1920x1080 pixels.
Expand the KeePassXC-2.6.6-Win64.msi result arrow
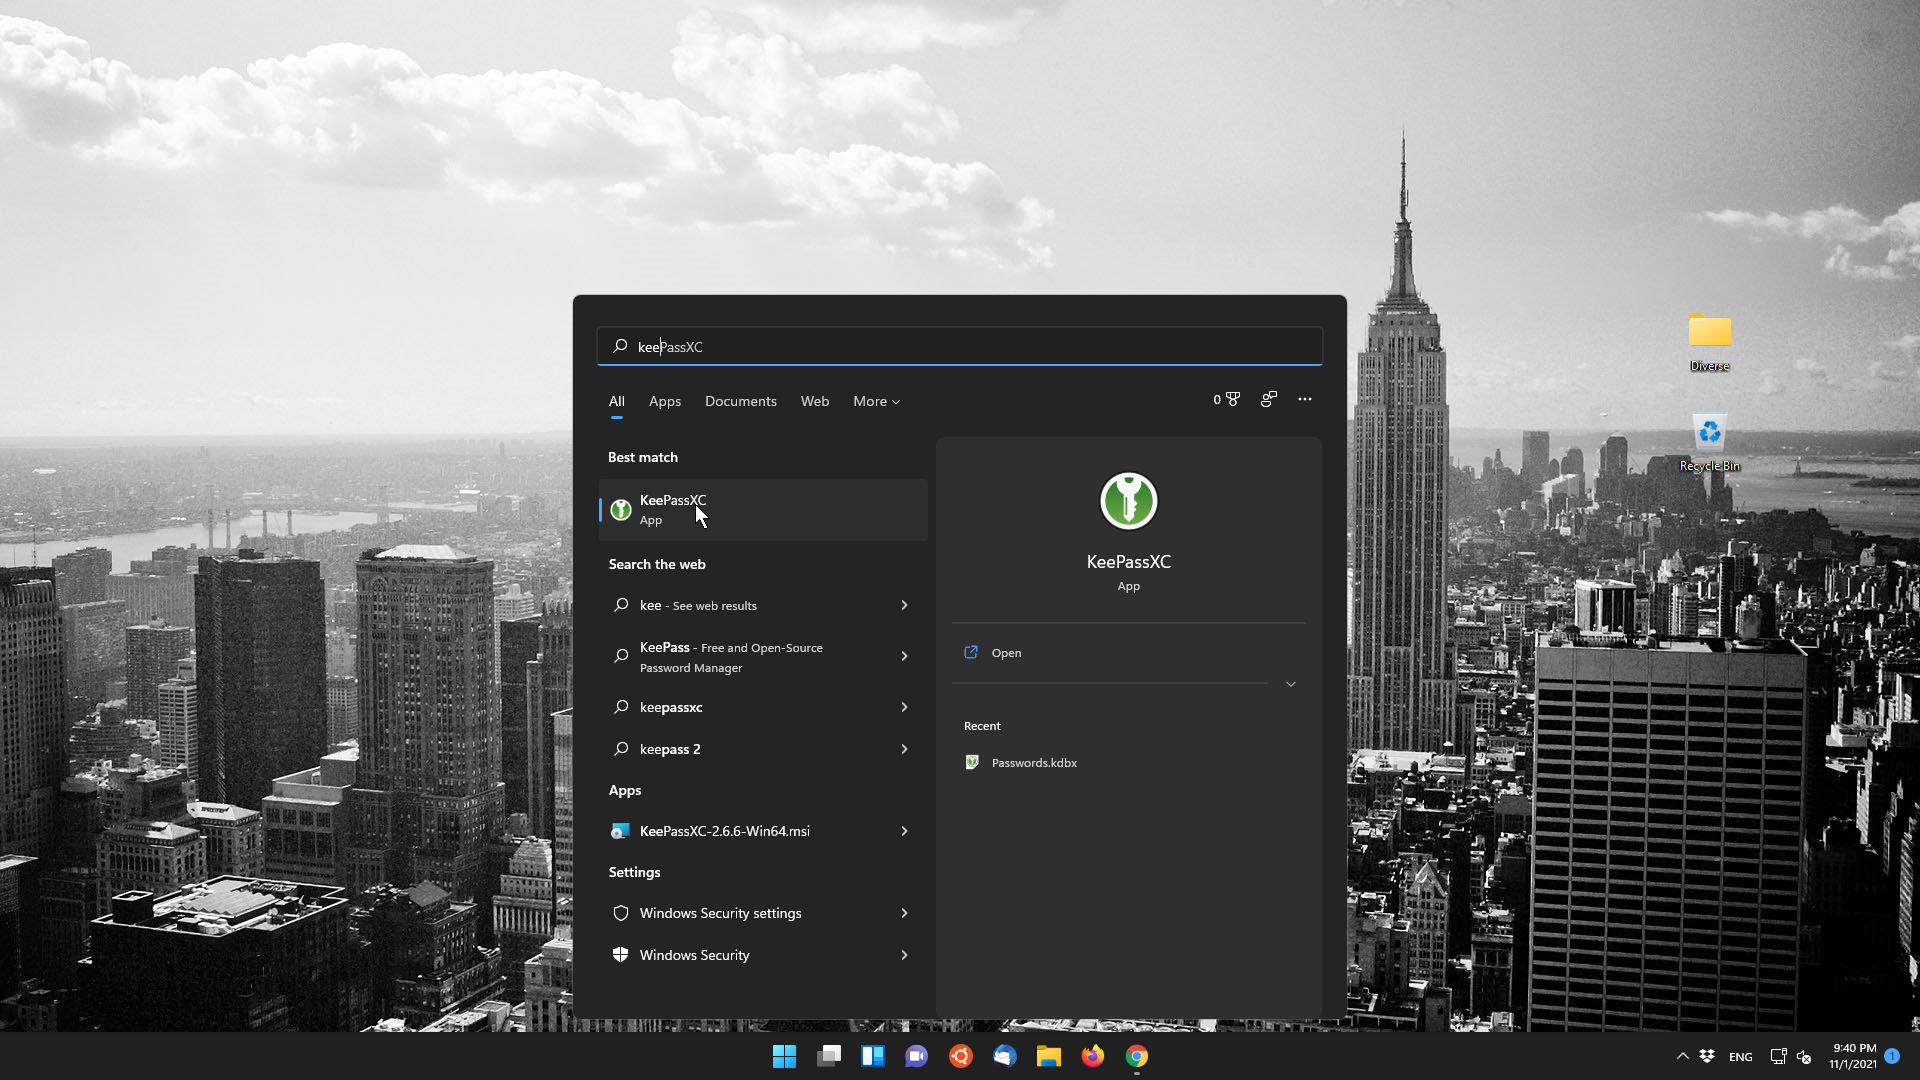click(x=904, y=831)
